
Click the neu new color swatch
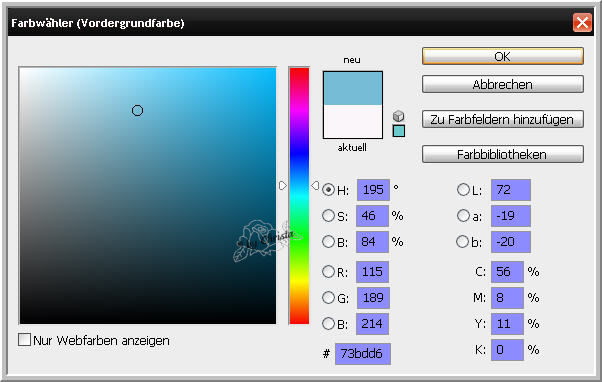(x=353, y=88)
